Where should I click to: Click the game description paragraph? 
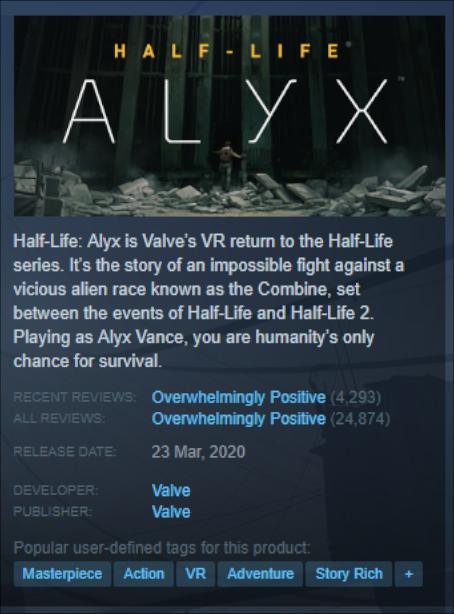click(x=209, y=301)
